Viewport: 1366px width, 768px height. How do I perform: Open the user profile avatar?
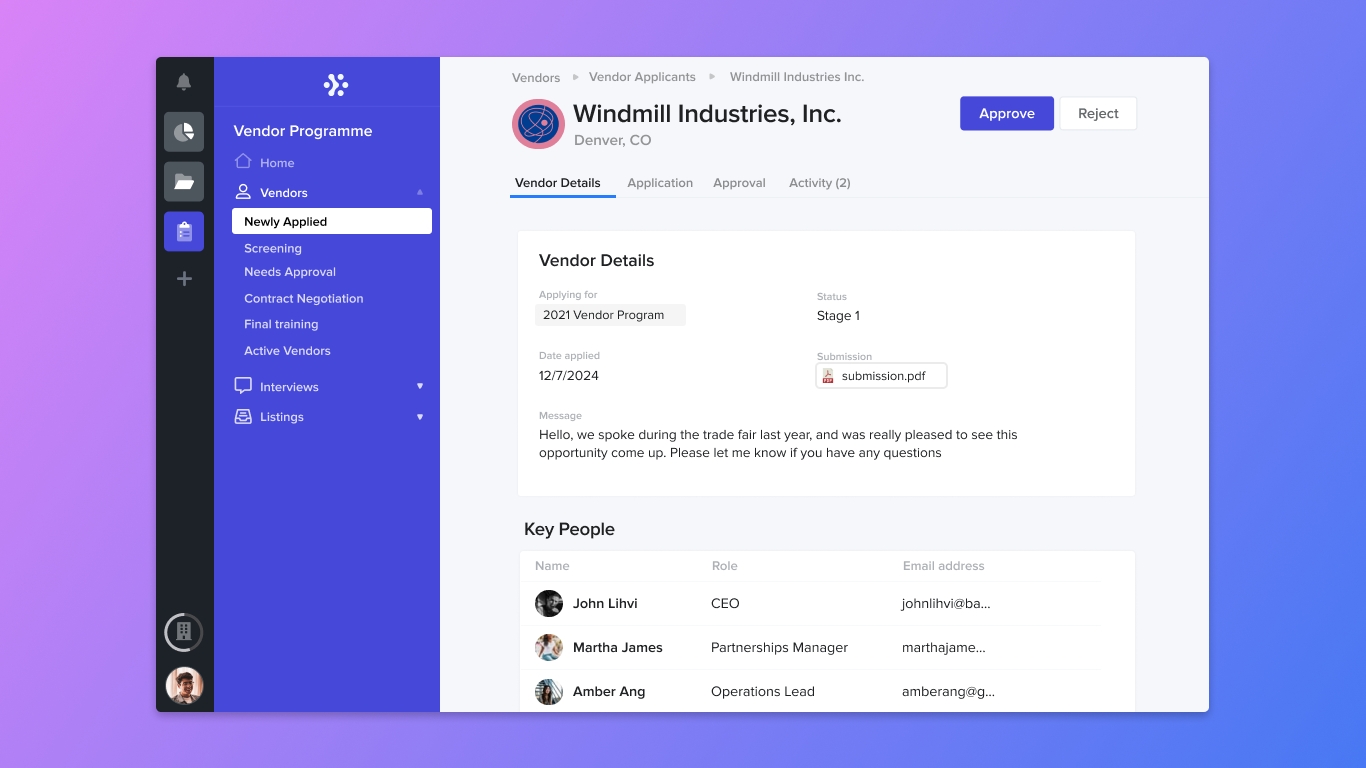pos(184,686)
